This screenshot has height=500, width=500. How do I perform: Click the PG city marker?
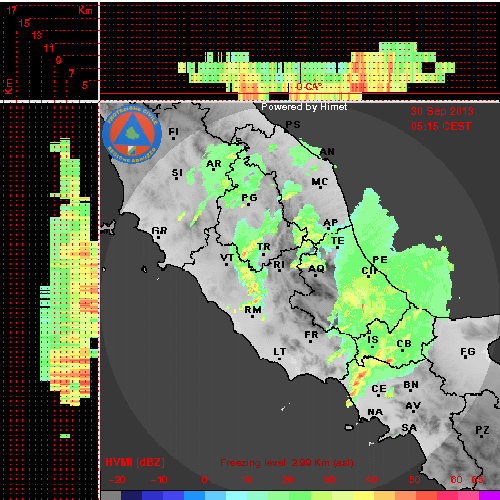point(248,204)
